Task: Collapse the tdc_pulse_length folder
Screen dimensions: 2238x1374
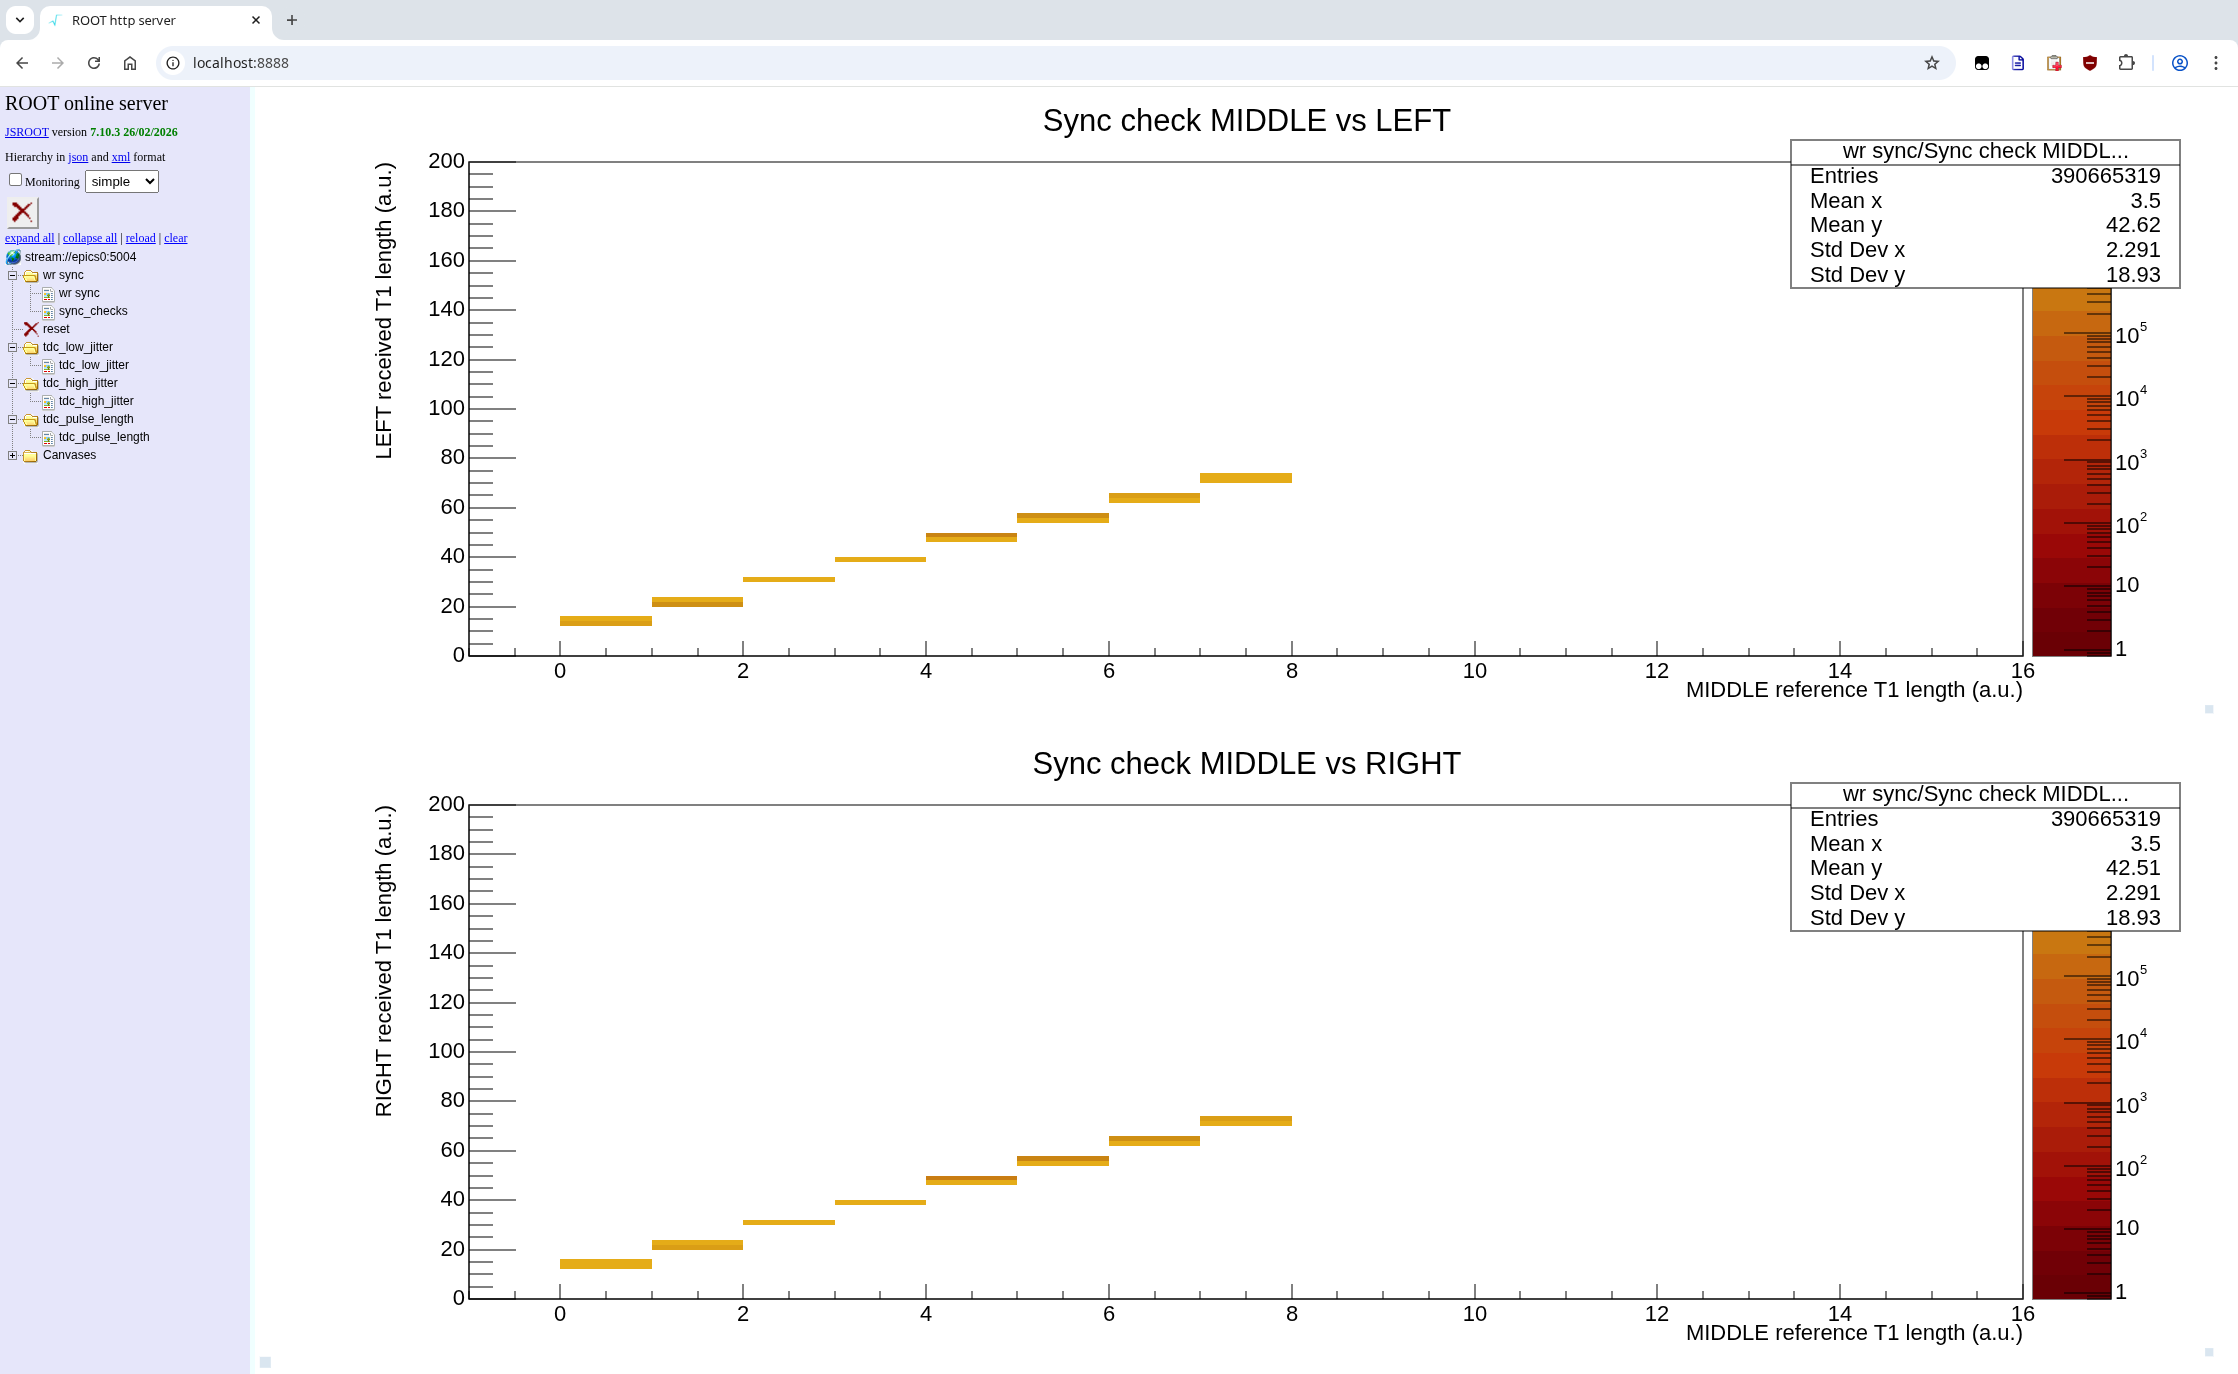Action: tap(13, 419)
